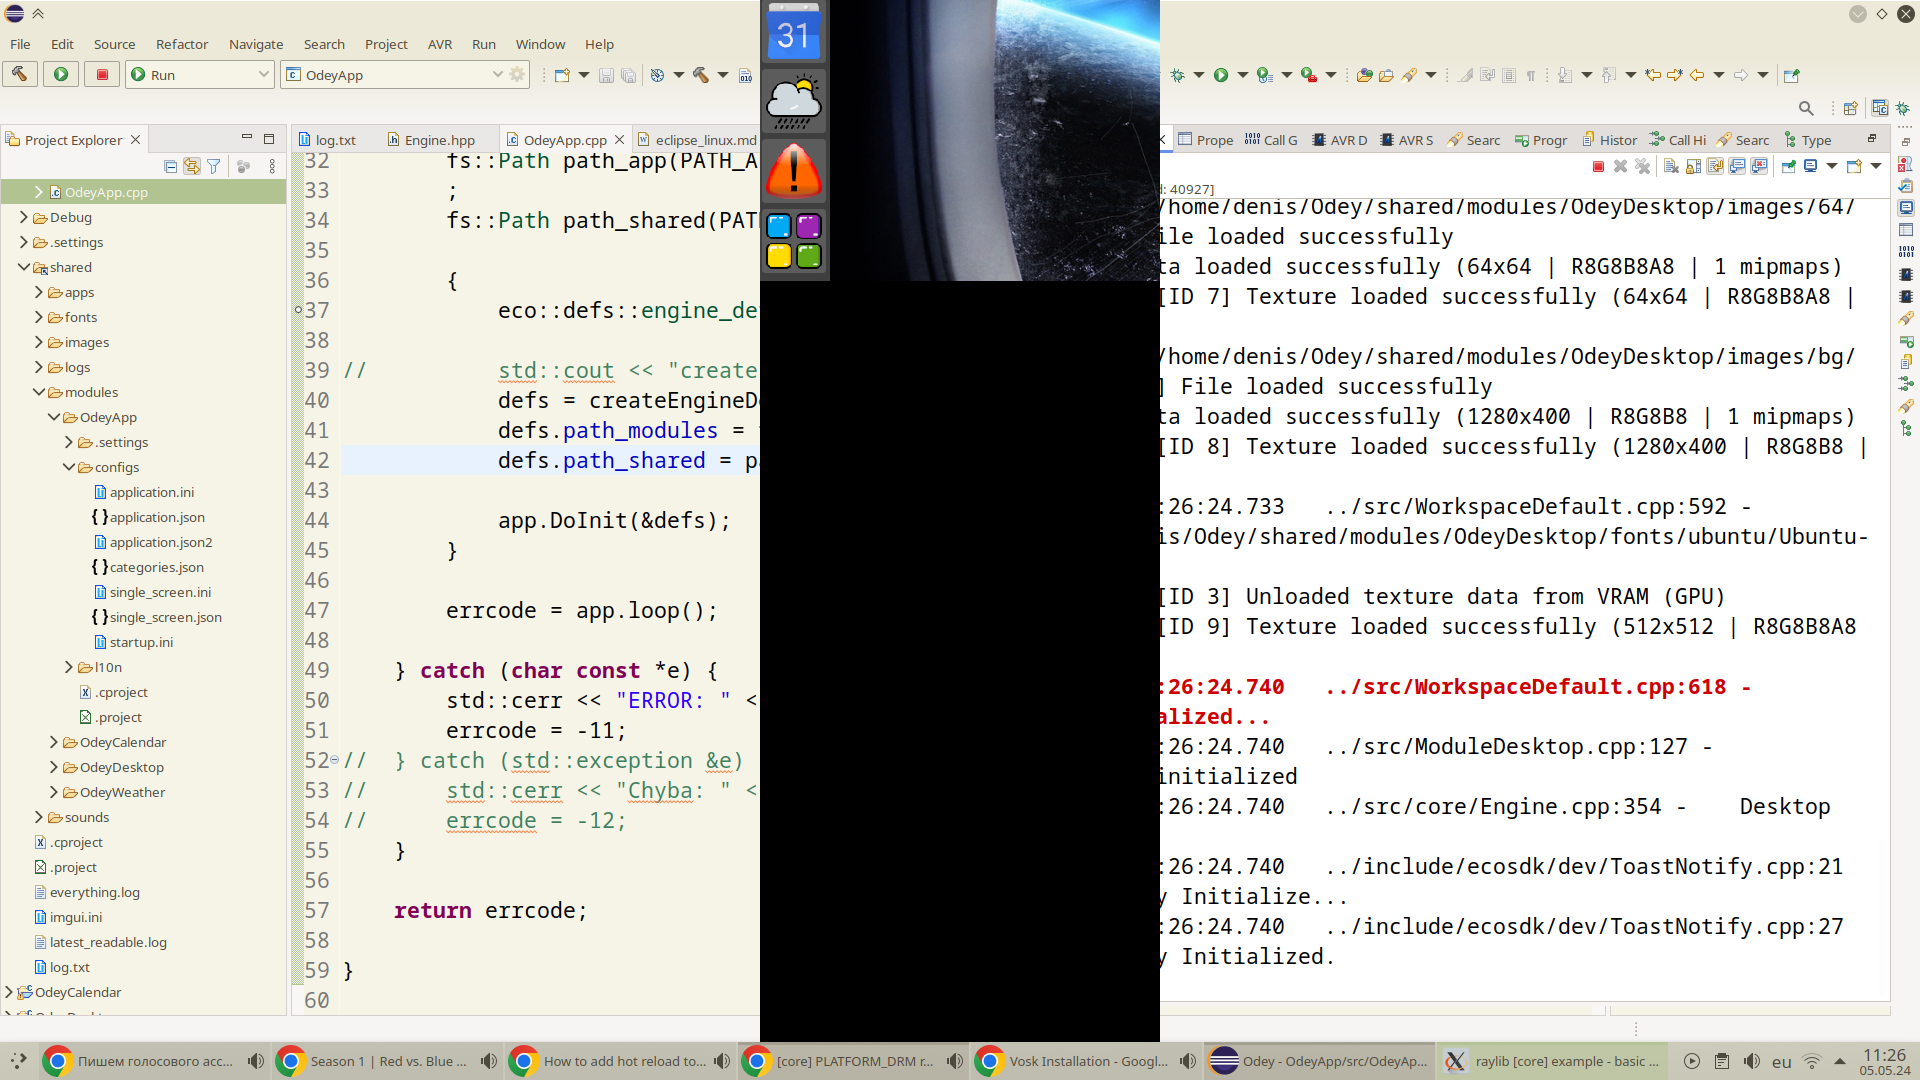Viewport: 1920px width, 1080px height.
Task: Switch to the Engine.hpp editor tab
Action: (439, 140)
